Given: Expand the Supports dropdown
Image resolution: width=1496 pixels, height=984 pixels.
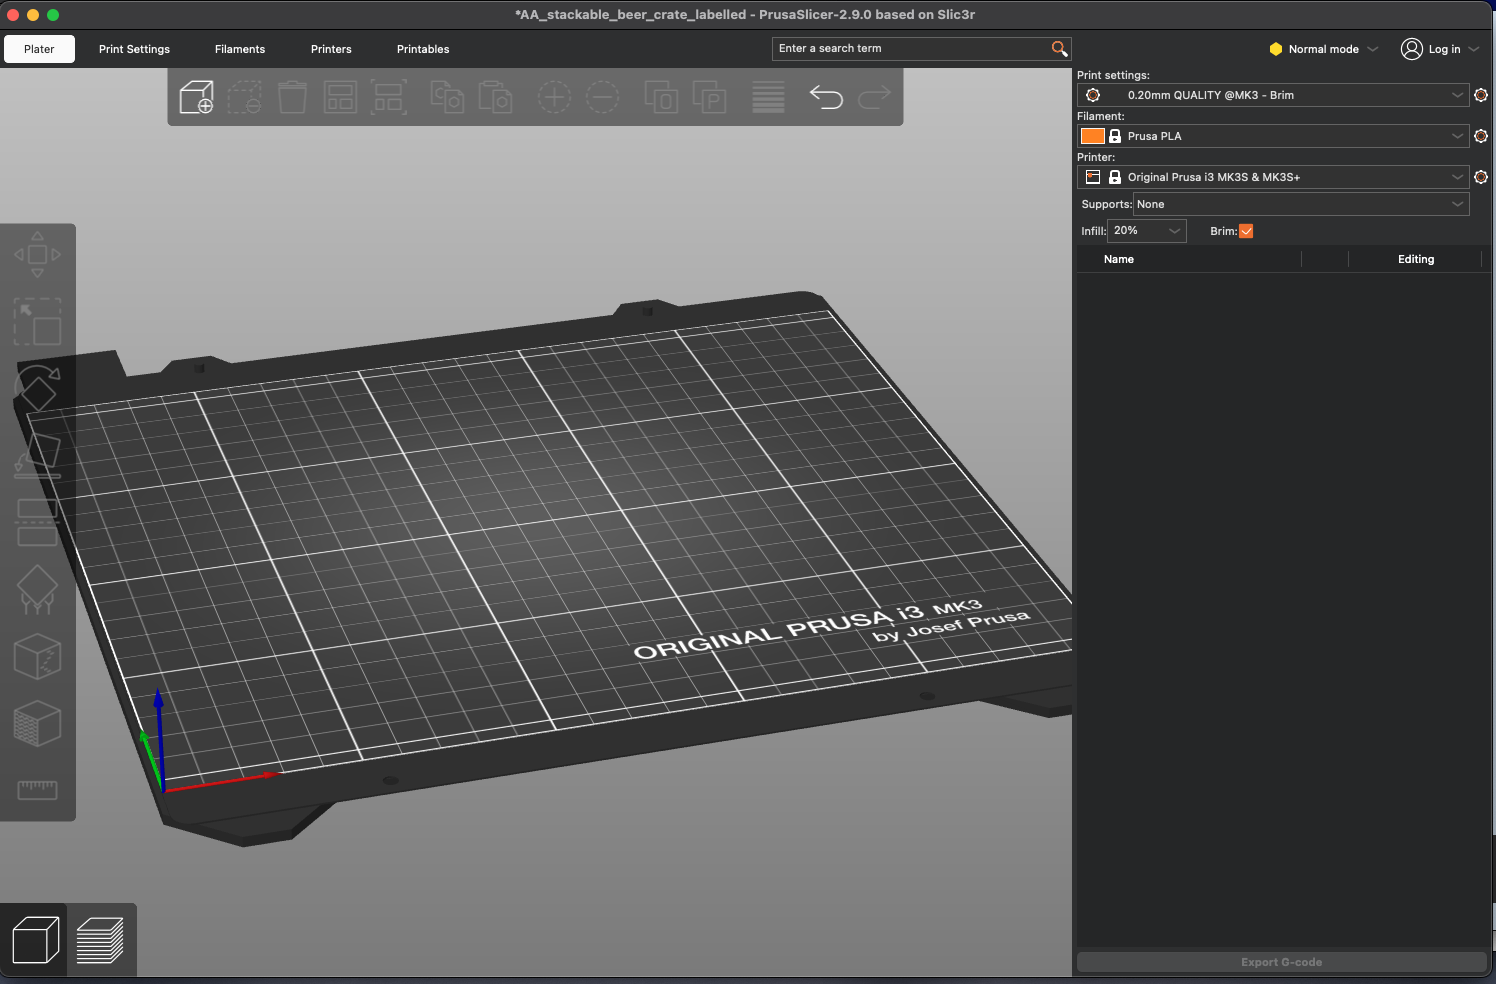Looking at the screenshot, I should [x=1300, y=204].
